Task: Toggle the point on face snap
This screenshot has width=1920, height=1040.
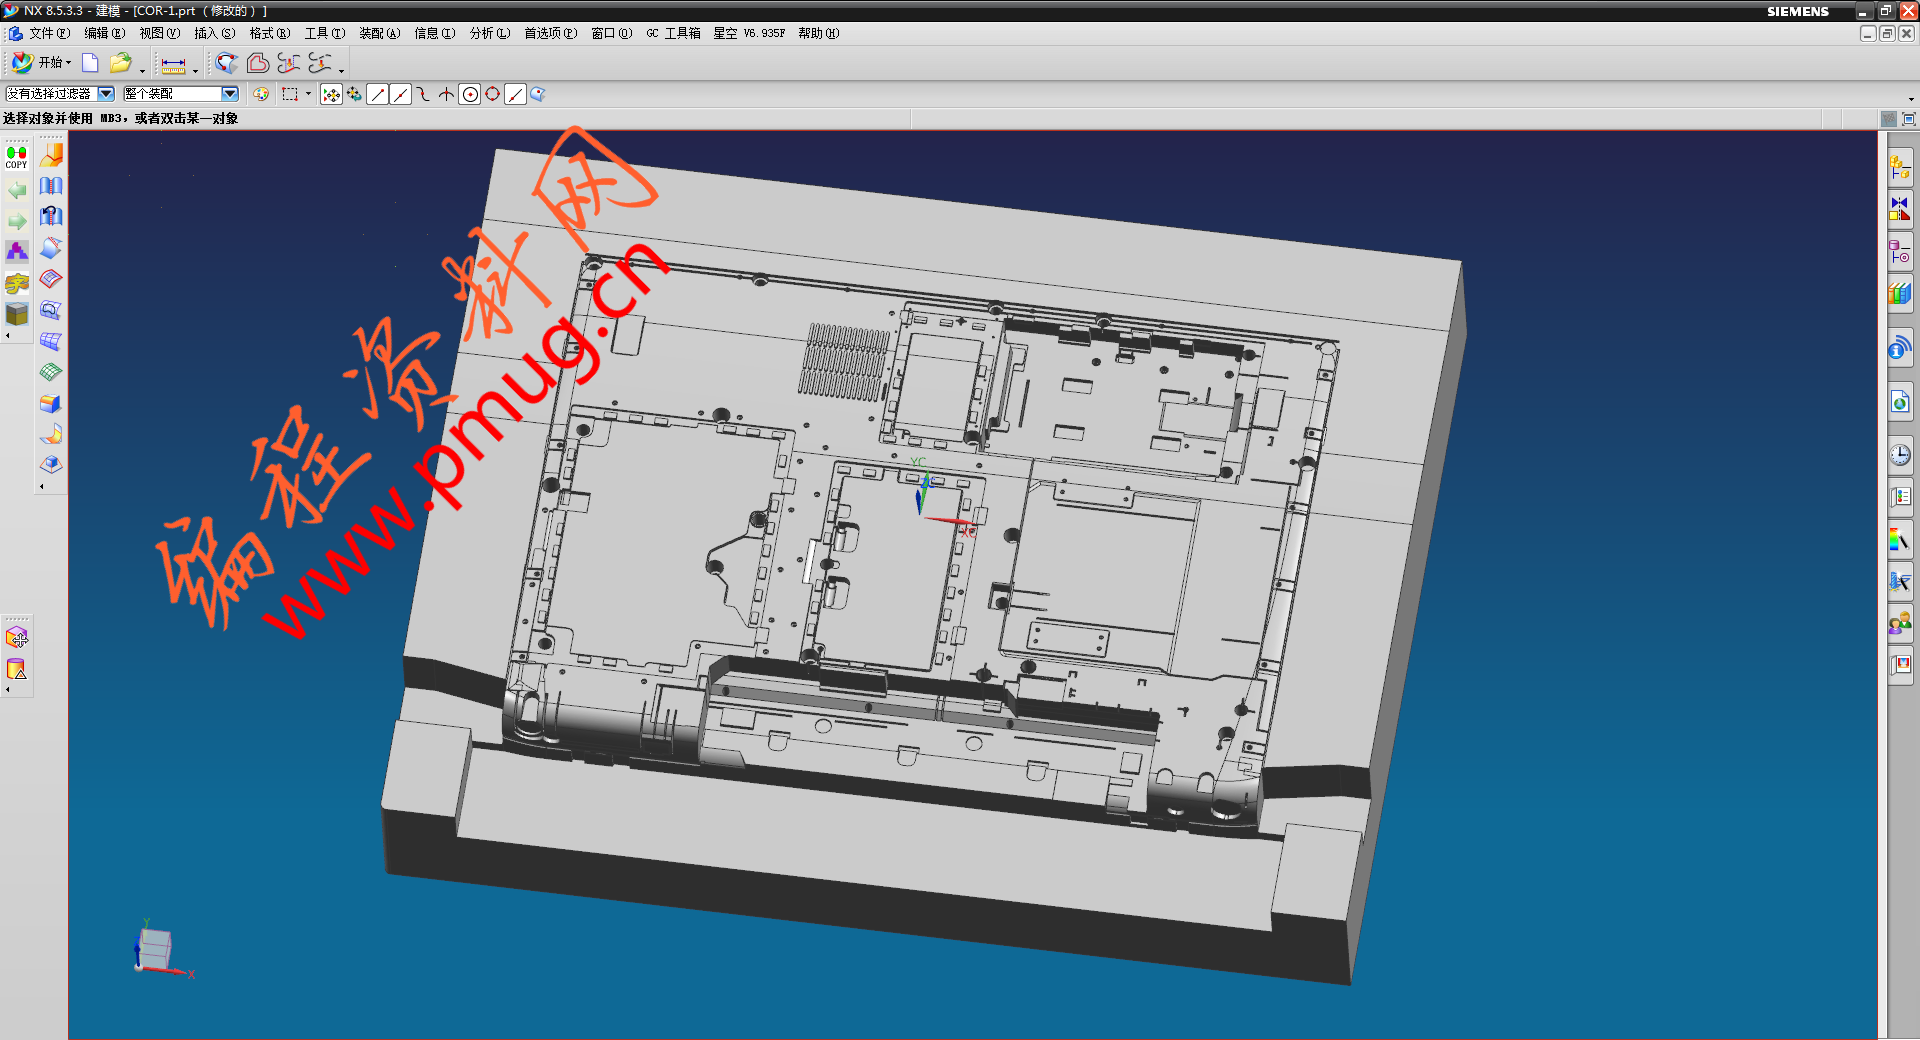Action: click(538, 94)
